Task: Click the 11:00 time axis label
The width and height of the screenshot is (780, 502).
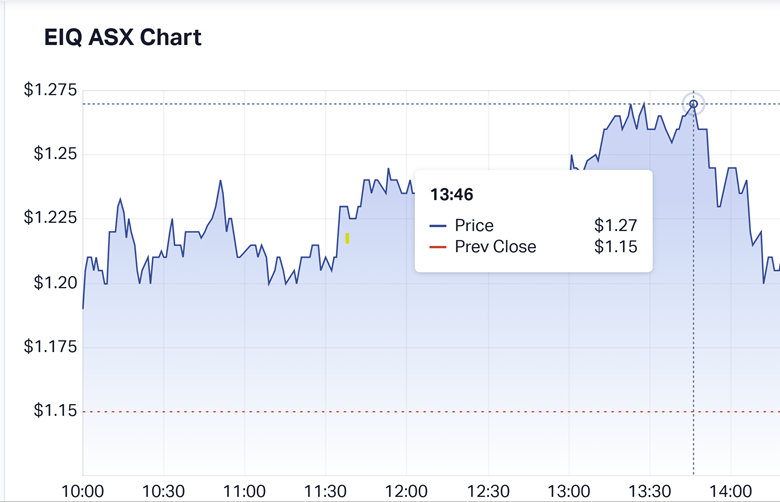Action: 245,490
